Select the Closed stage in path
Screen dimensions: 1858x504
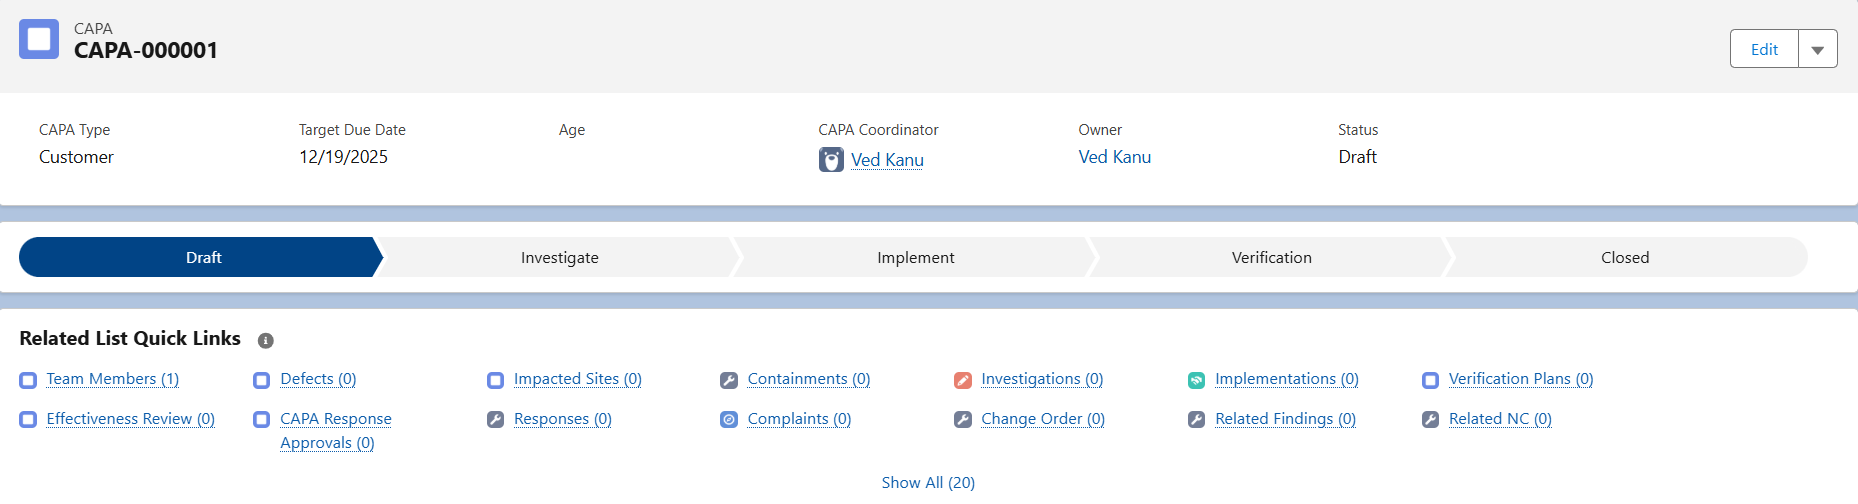pos(1625,258)
